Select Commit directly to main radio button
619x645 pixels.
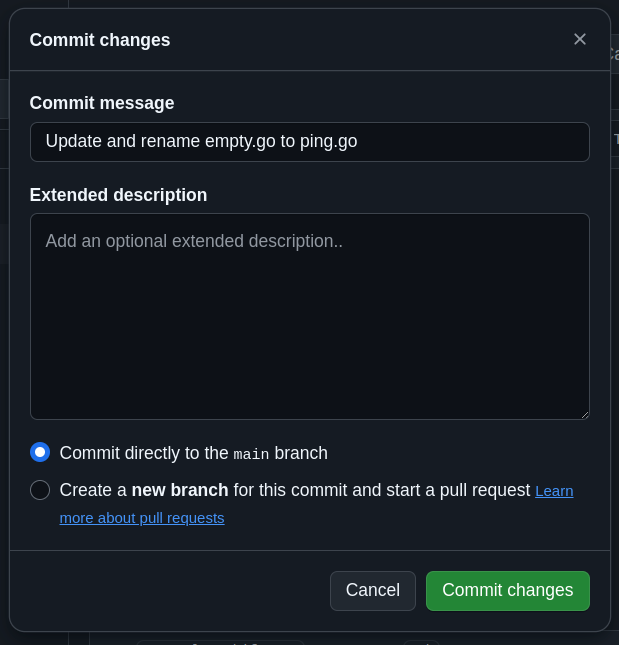(40, 452)
